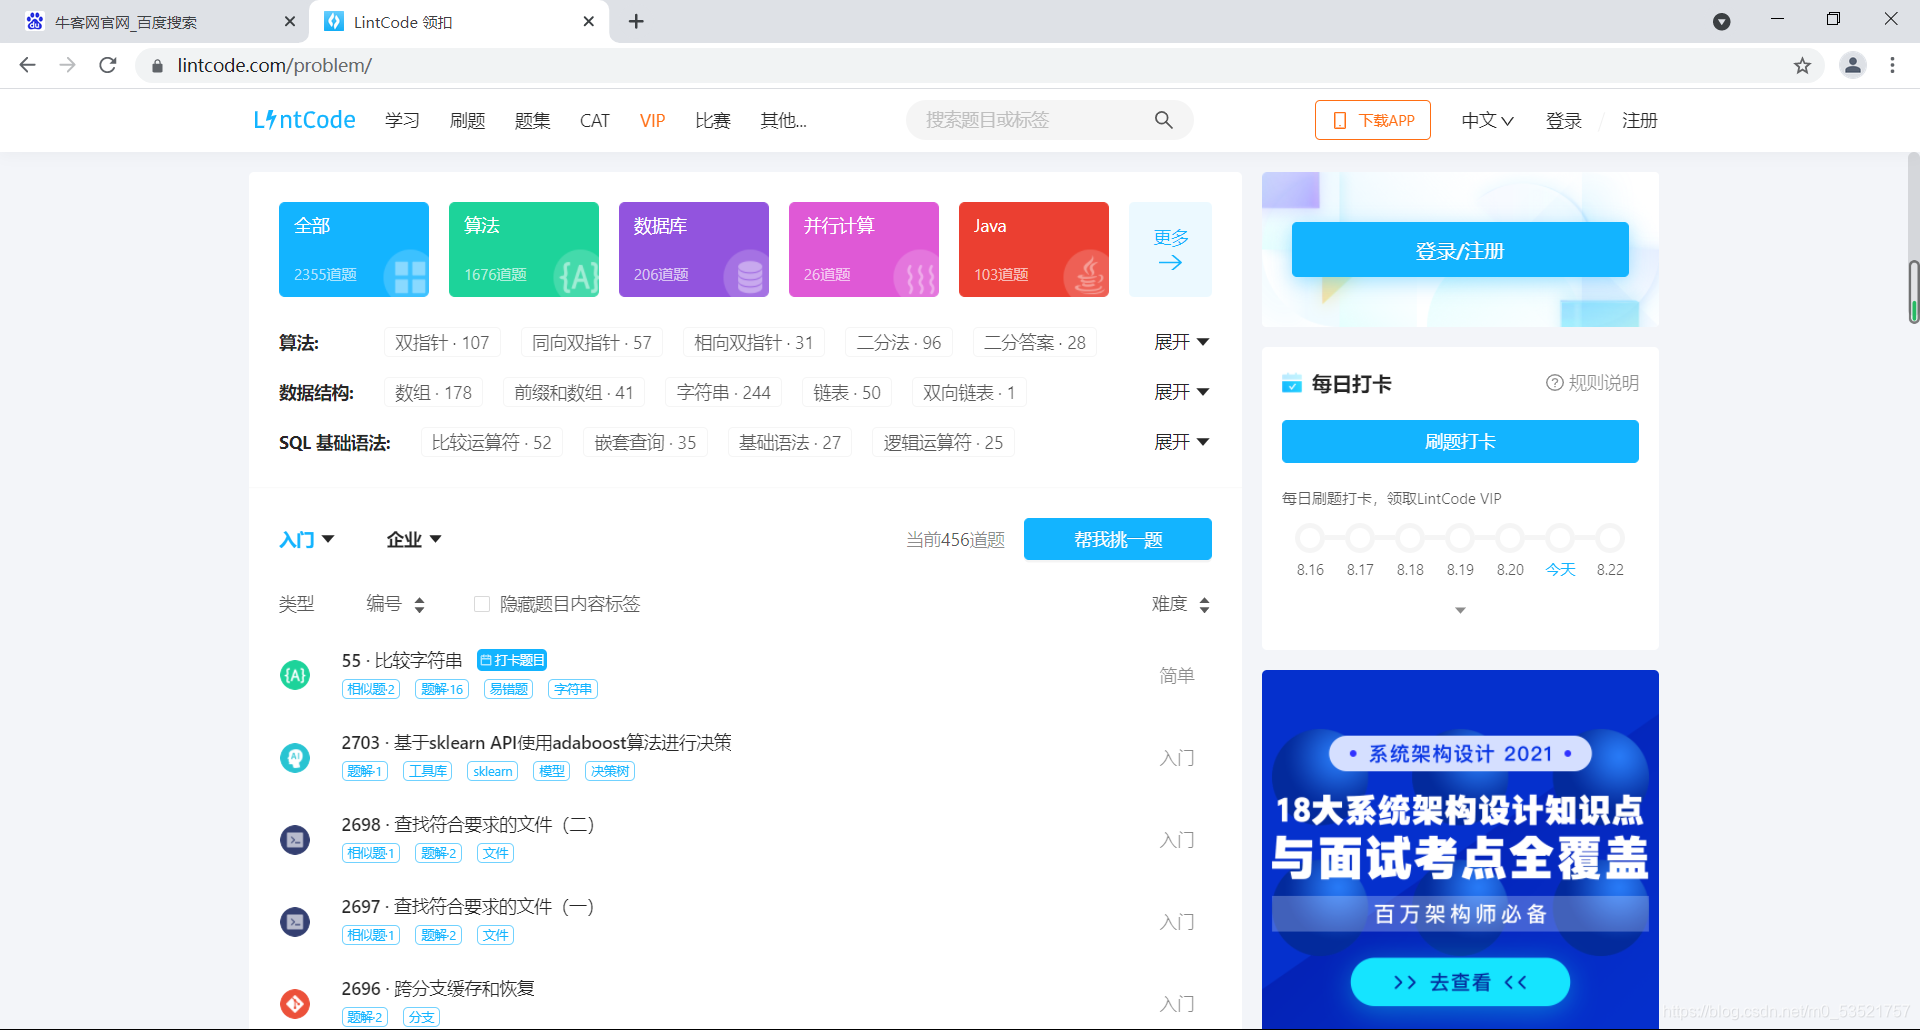Click the forward navigation arrow
Viewport: 1920px width, 1030px height.
[68, 65]
